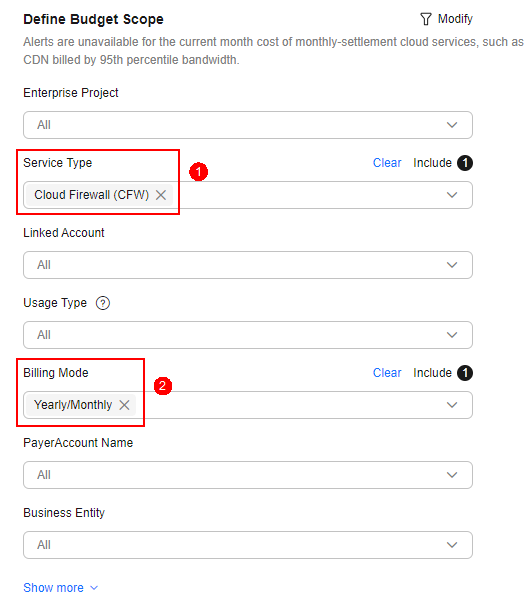Screen dimensions: 527x606
Task: Click the Service Type Include count badge
Action: click(x=465, y=163)
